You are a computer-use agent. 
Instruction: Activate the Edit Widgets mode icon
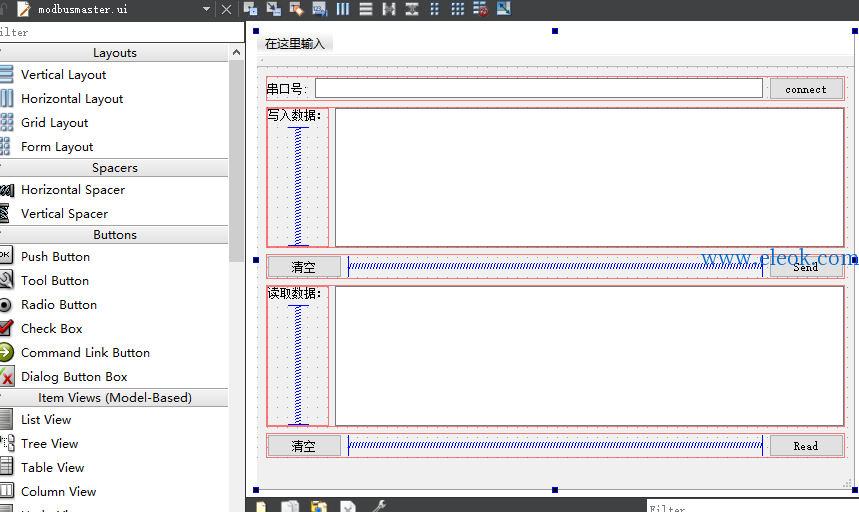tap(250, 9)
